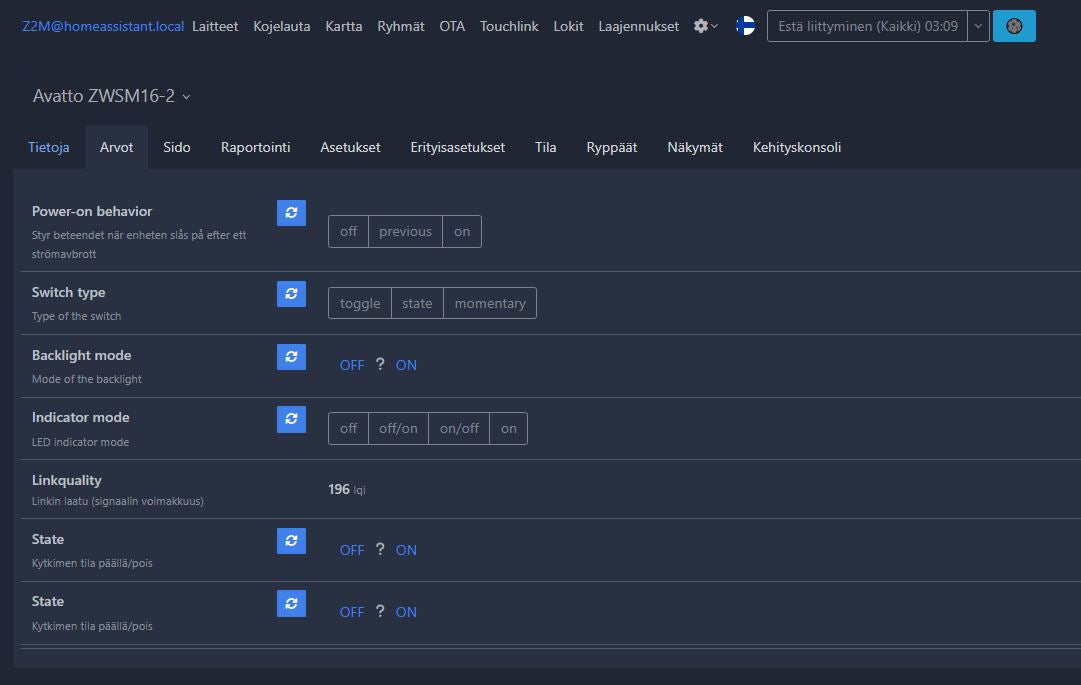Turn Backlight mode ON

[406, 365]
